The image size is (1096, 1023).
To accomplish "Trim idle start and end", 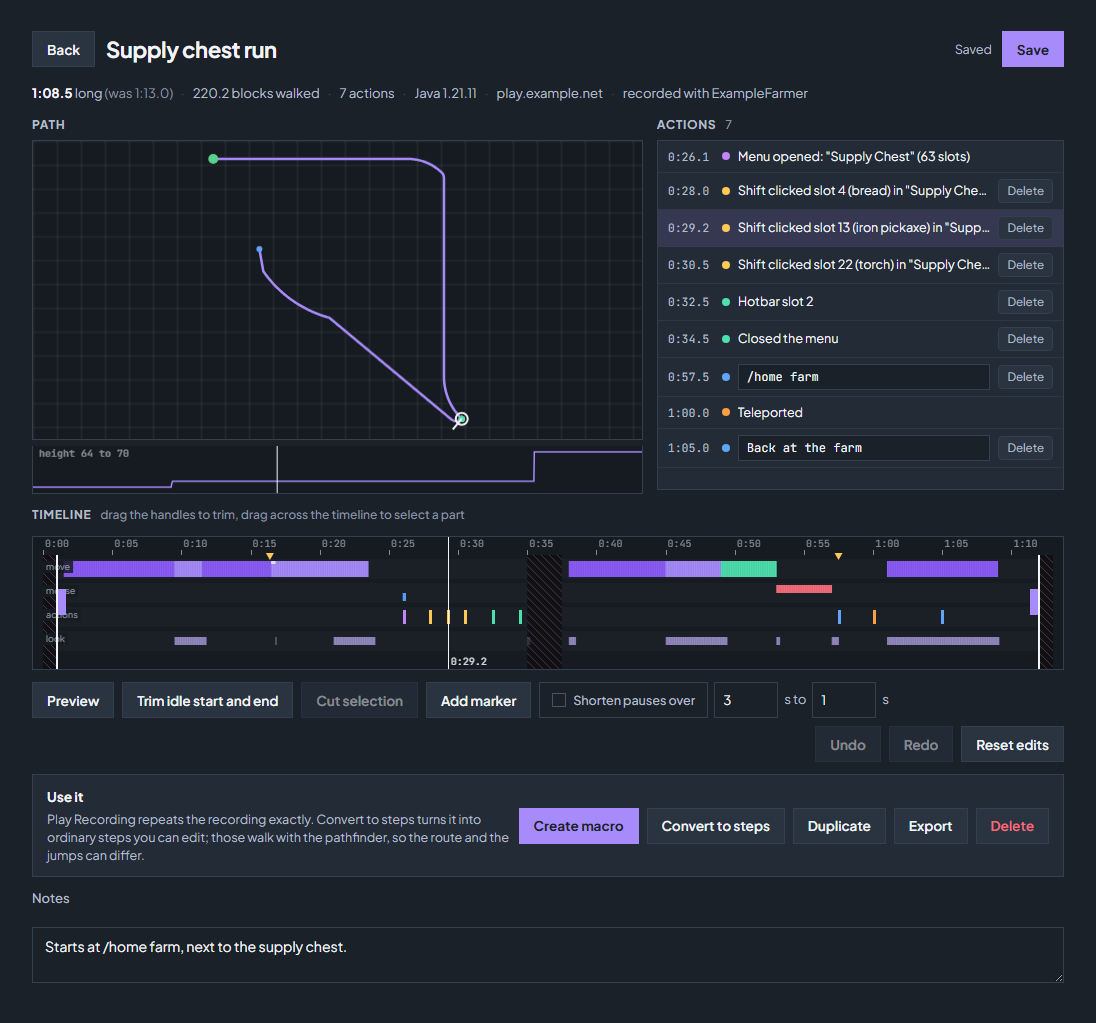I will (x=207, y=700).
